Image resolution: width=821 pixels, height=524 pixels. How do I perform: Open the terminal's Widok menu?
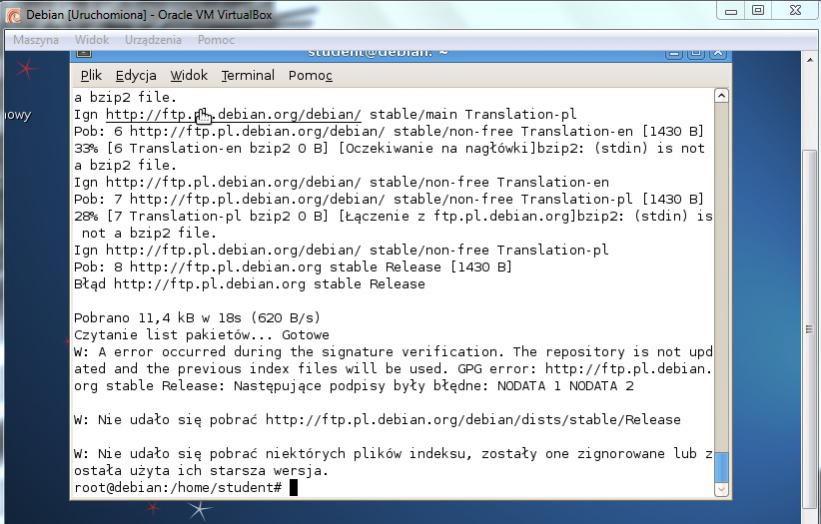[189, 75]
